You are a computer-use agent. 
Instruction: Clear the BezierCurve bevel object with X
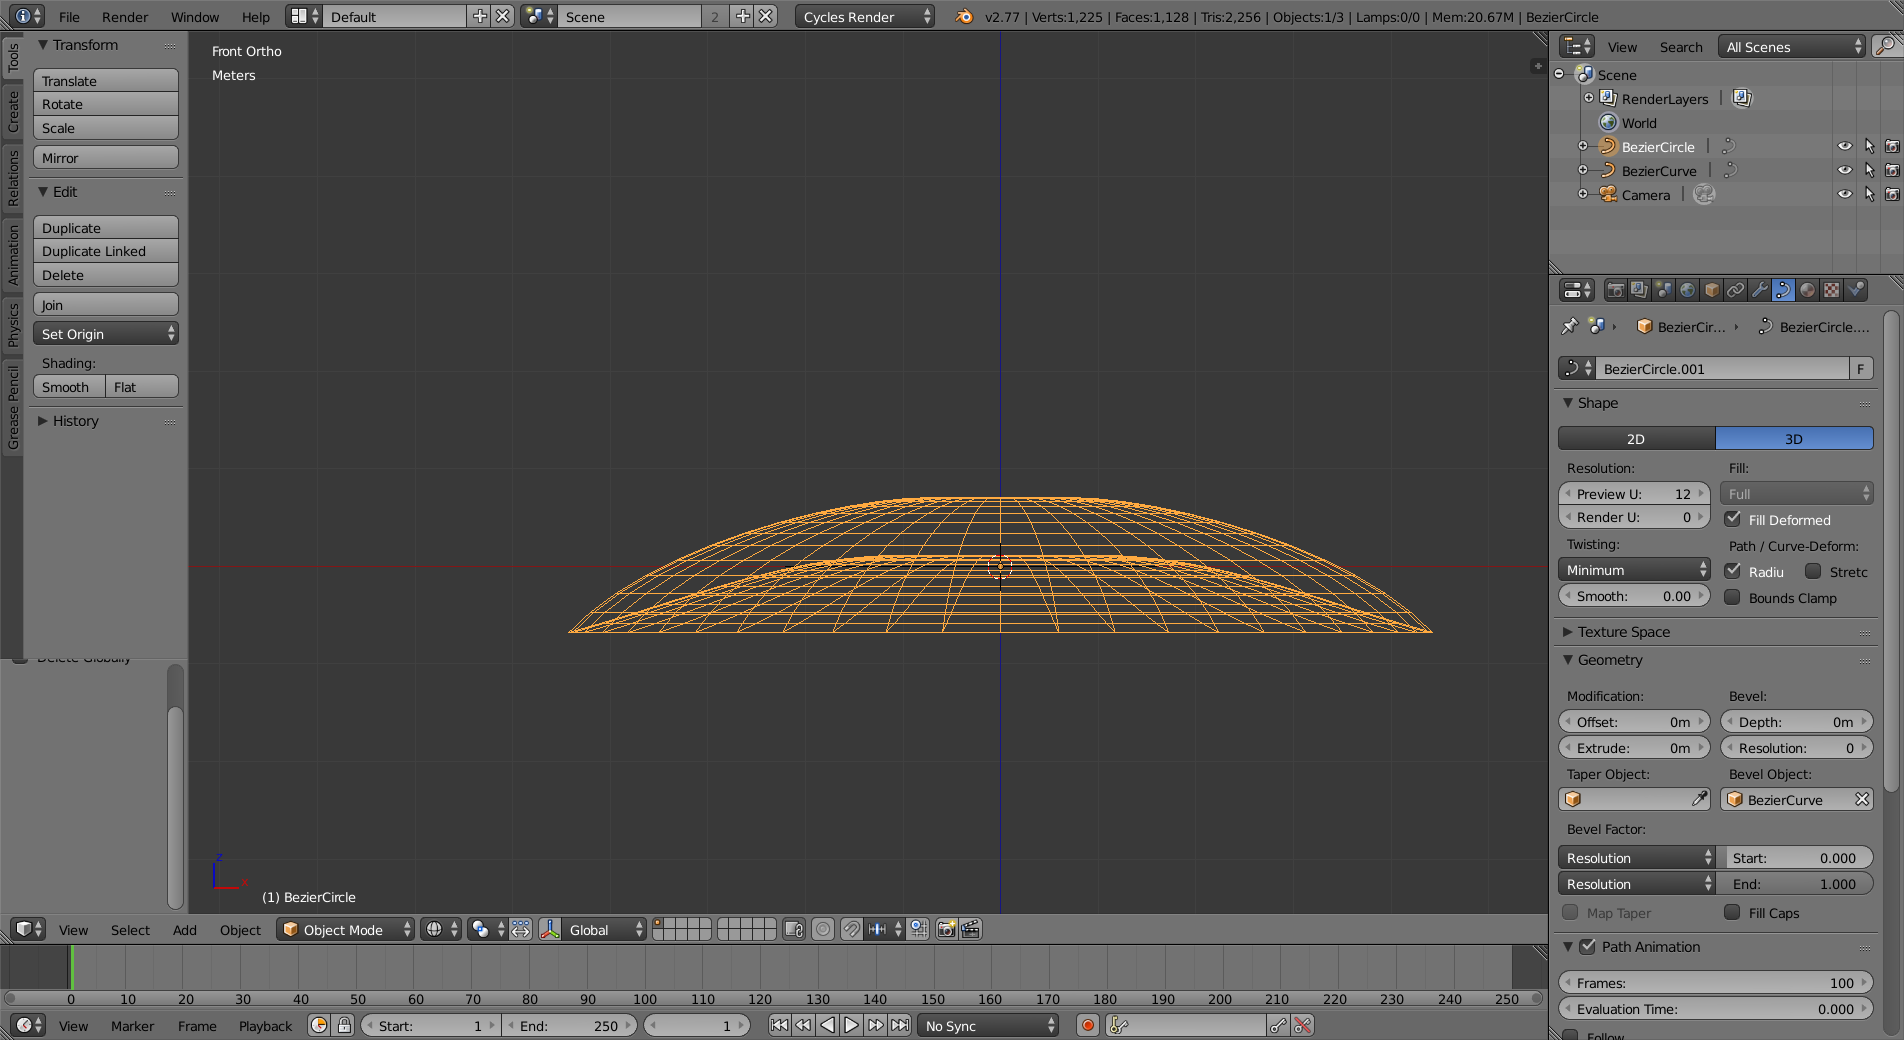(1862, 799)
